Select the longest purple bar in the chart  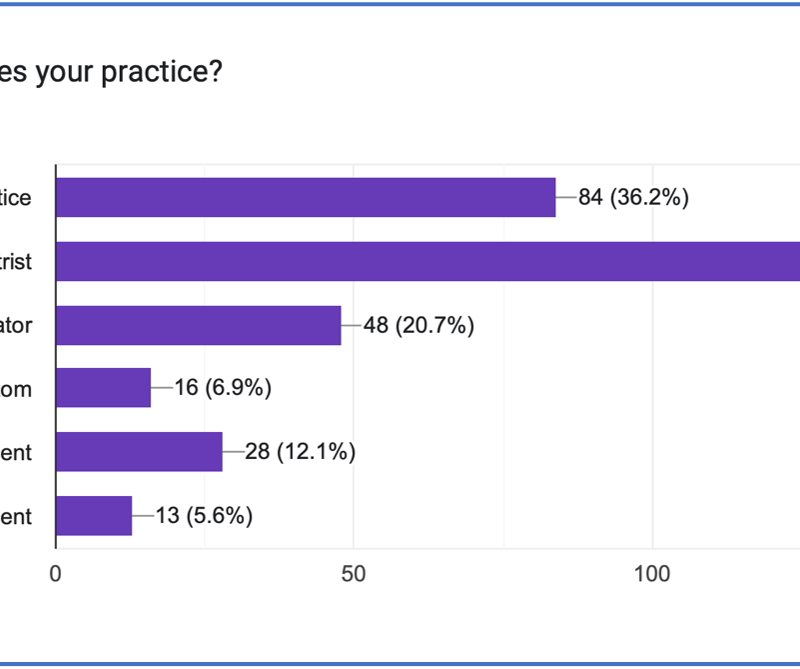point(427,262)
